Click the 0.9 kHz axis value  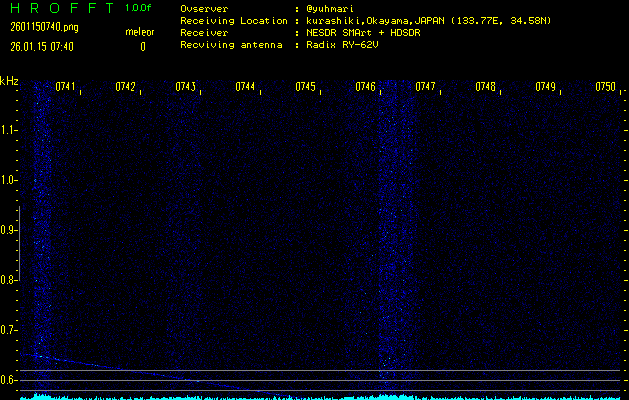7,230
